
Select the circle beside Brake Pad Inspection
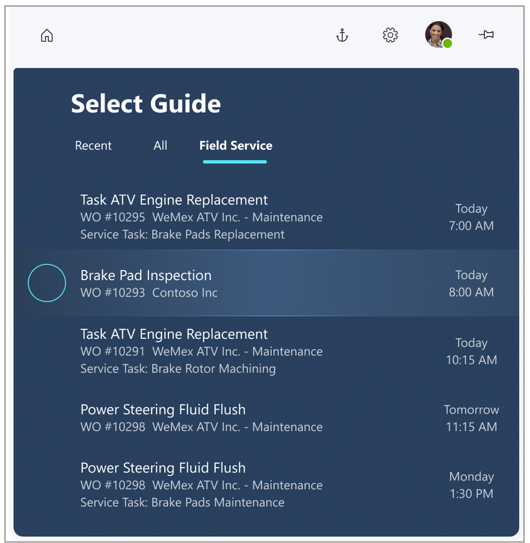(47, 283)
